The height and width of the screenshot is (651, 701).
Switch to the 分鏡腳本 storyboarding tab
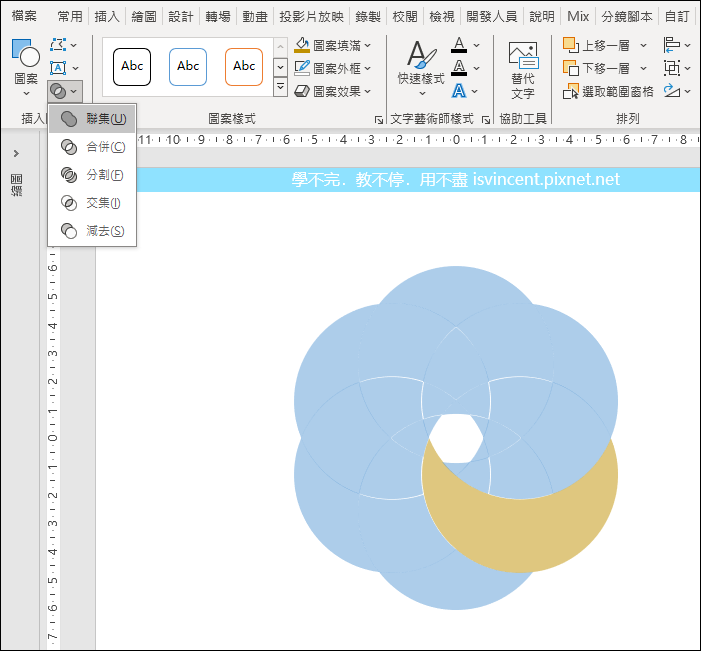coord(627,17)
